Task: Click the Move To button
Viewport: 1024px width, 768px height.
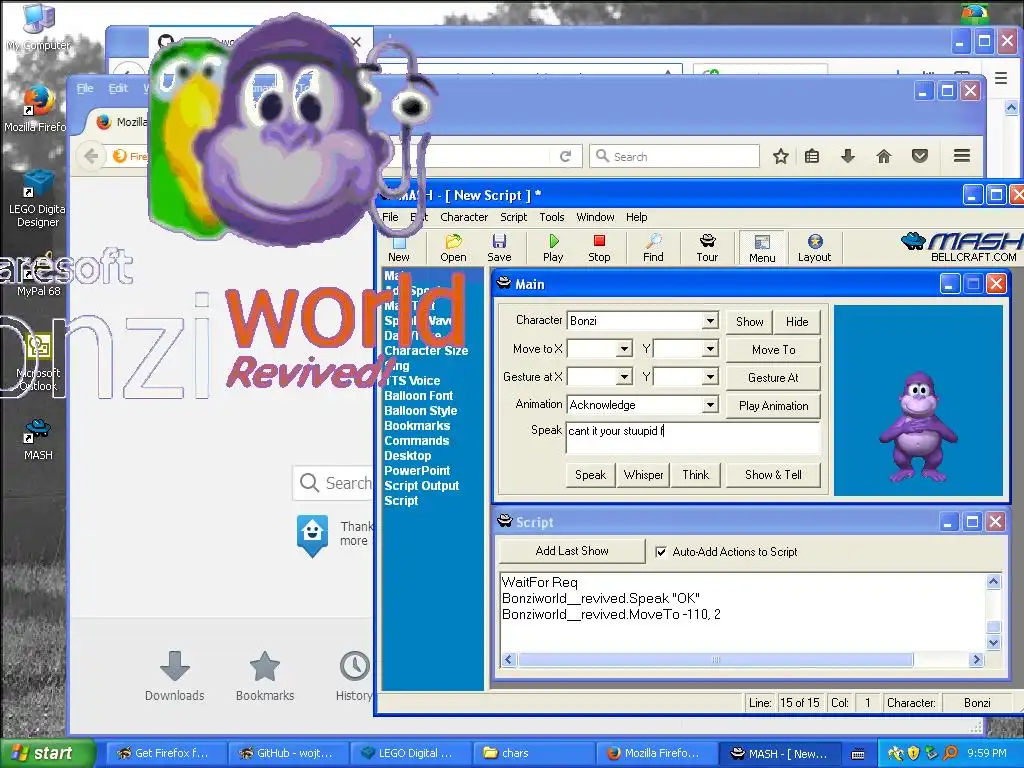Action: click(773, 349)
